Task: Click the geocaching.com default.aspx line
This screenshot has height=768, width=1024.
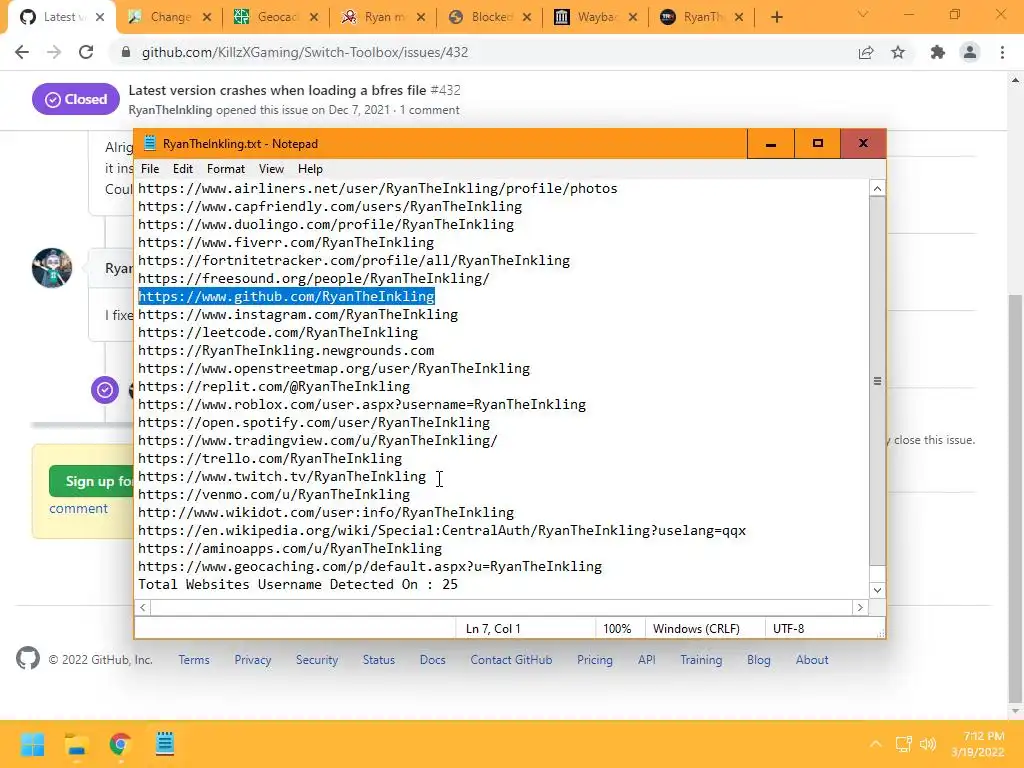Action: [x=370, y=567]
